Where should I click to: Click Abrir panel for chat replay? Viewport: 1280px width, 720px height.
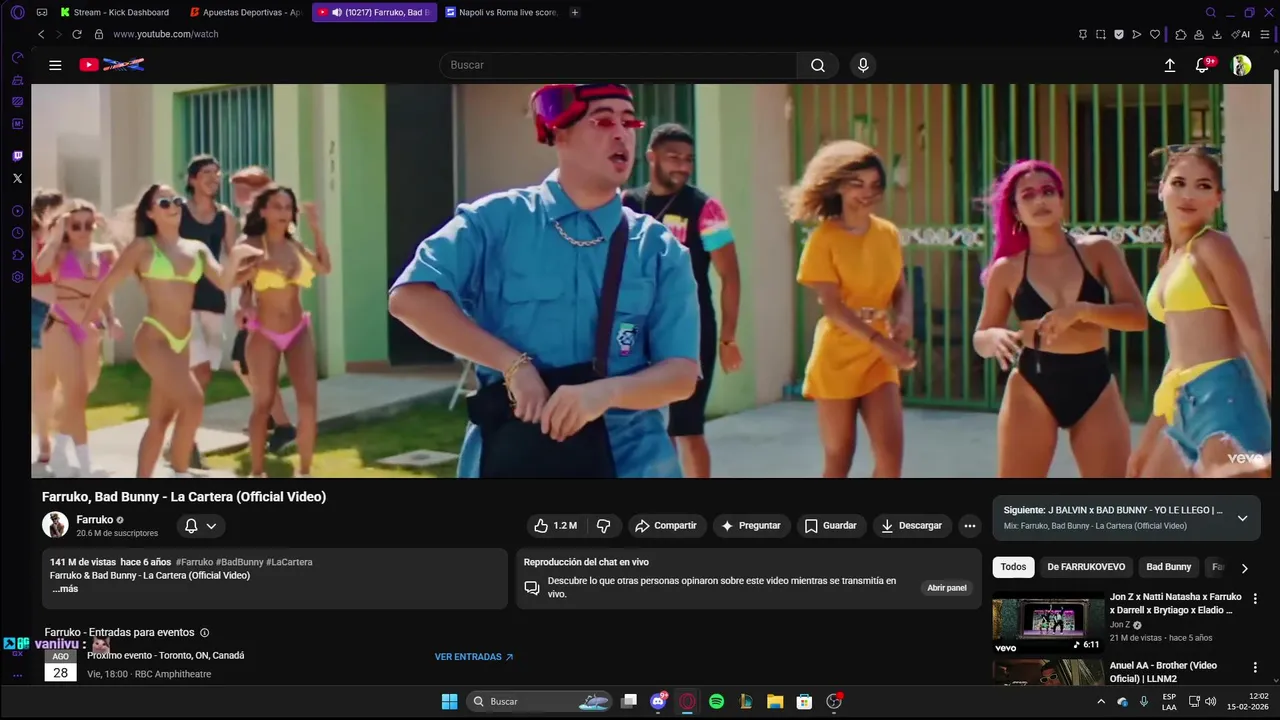(x=947, y=588)
